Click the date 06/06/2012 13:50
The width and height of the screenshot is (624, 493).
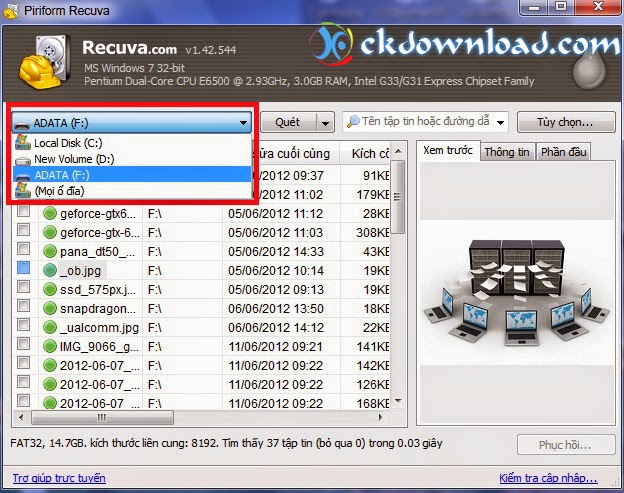[x=276, y=309]
